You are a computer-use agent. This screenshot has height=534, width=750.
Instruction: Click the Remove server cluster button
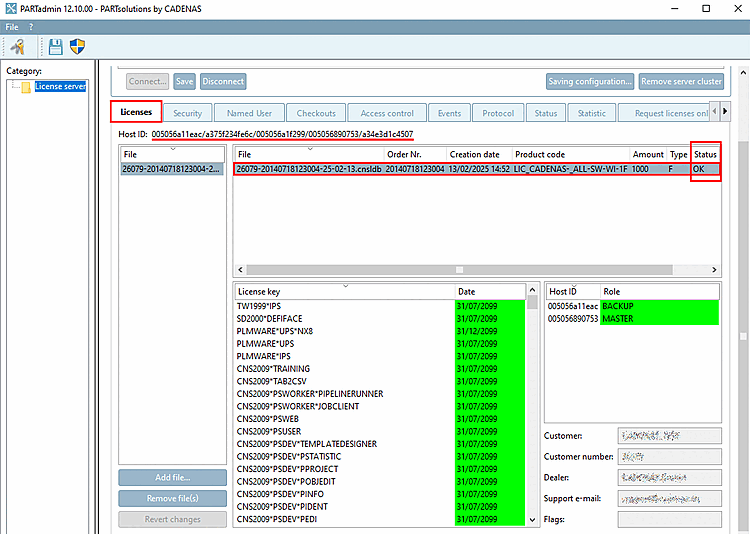pos(680,81)
